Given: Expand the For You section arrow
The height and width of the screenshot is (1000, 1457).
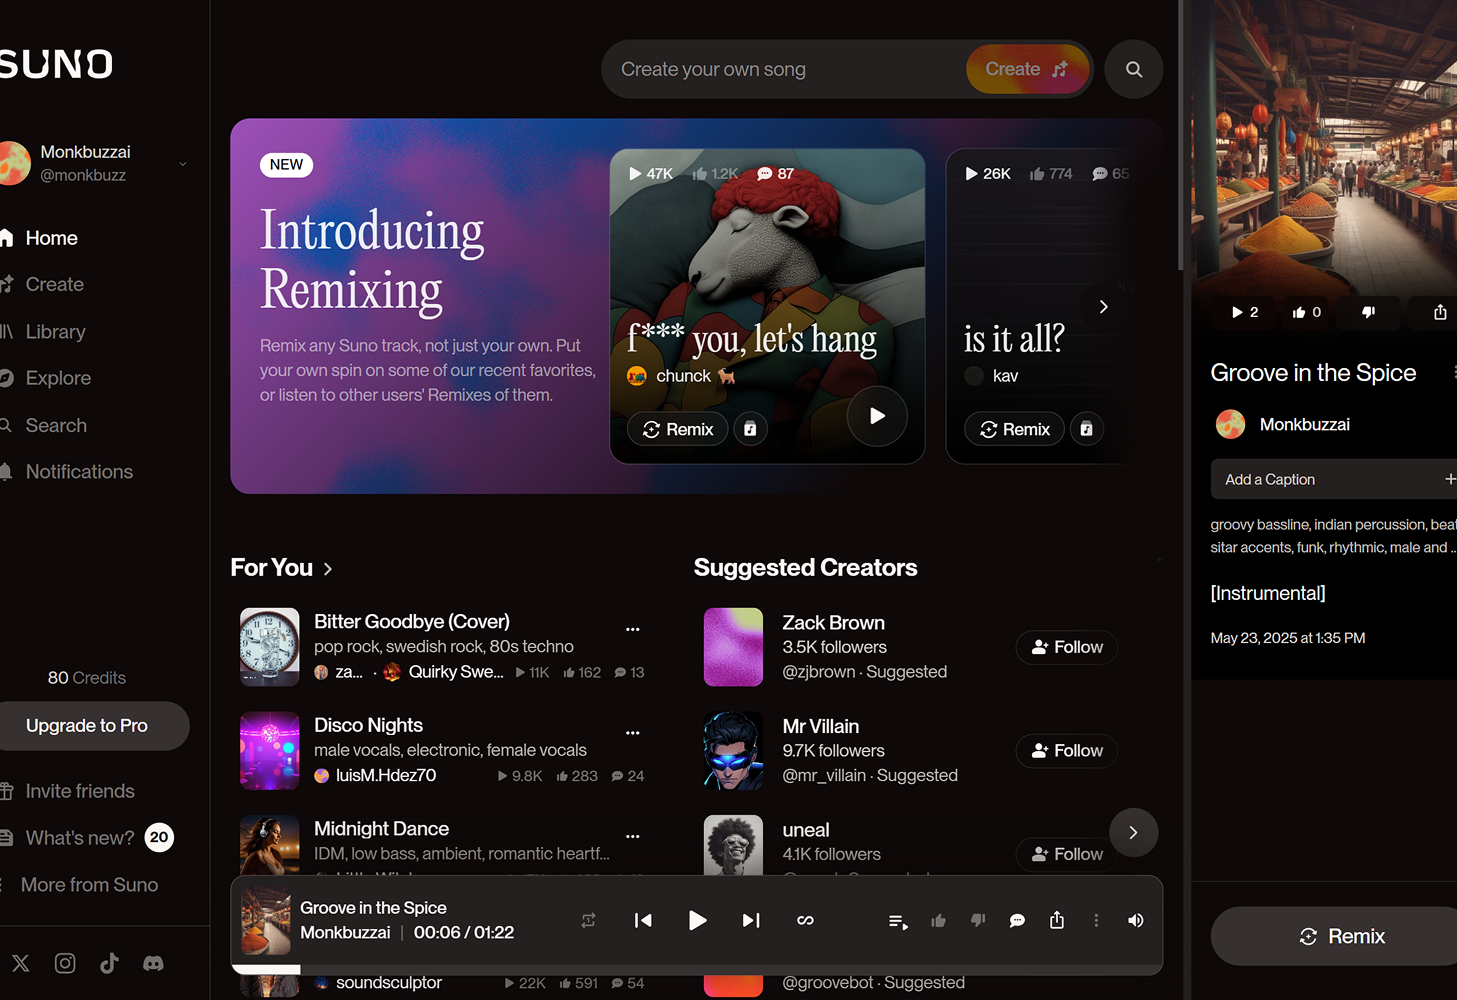Looking at the screenshot, I should [328, 569].
